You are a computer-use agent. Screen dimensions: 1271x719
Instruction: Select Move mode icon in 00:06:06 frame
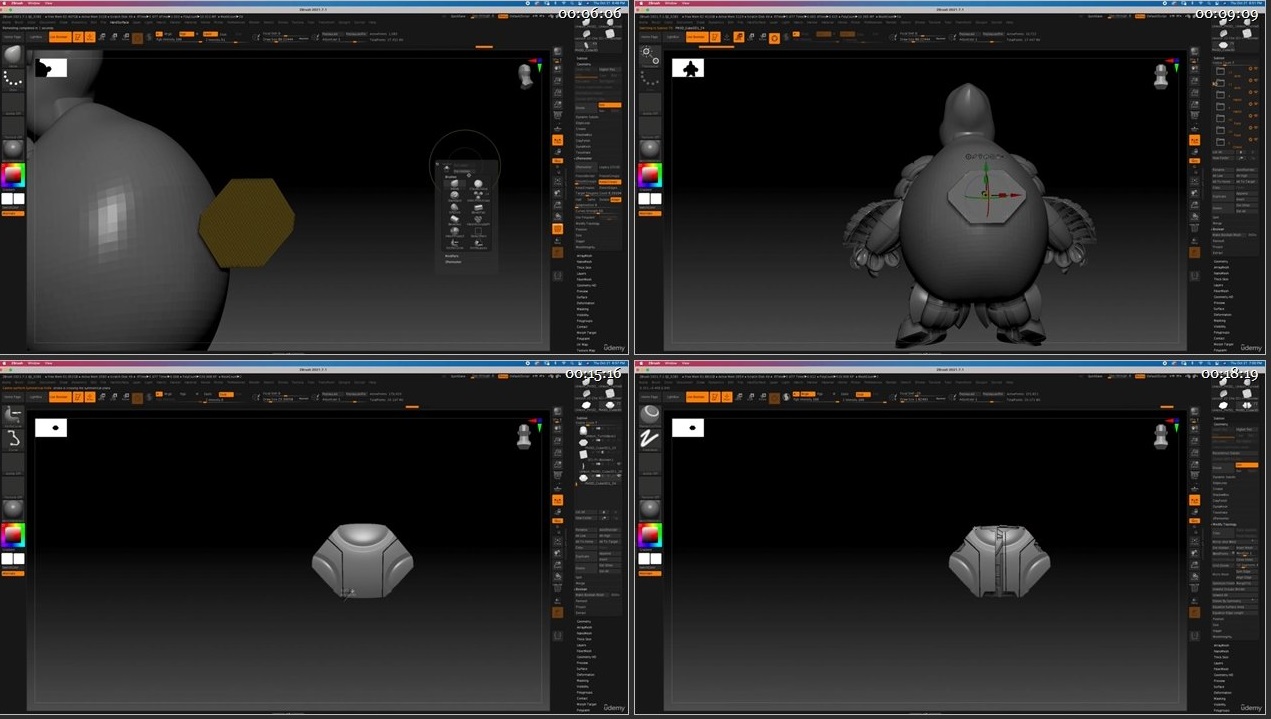tap(102, 37)
